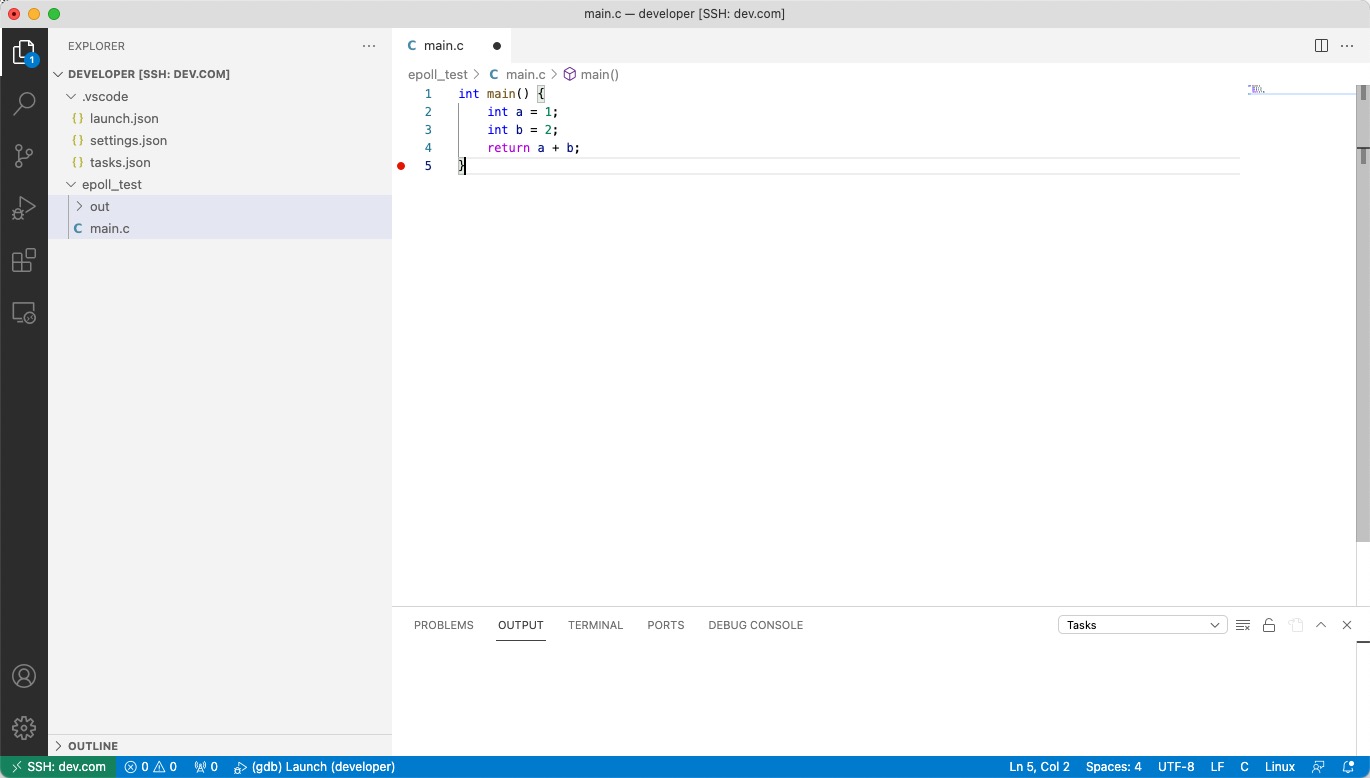Switch to the TERMINAL tab
1370x778 pixels.
(x=595, y=625)
